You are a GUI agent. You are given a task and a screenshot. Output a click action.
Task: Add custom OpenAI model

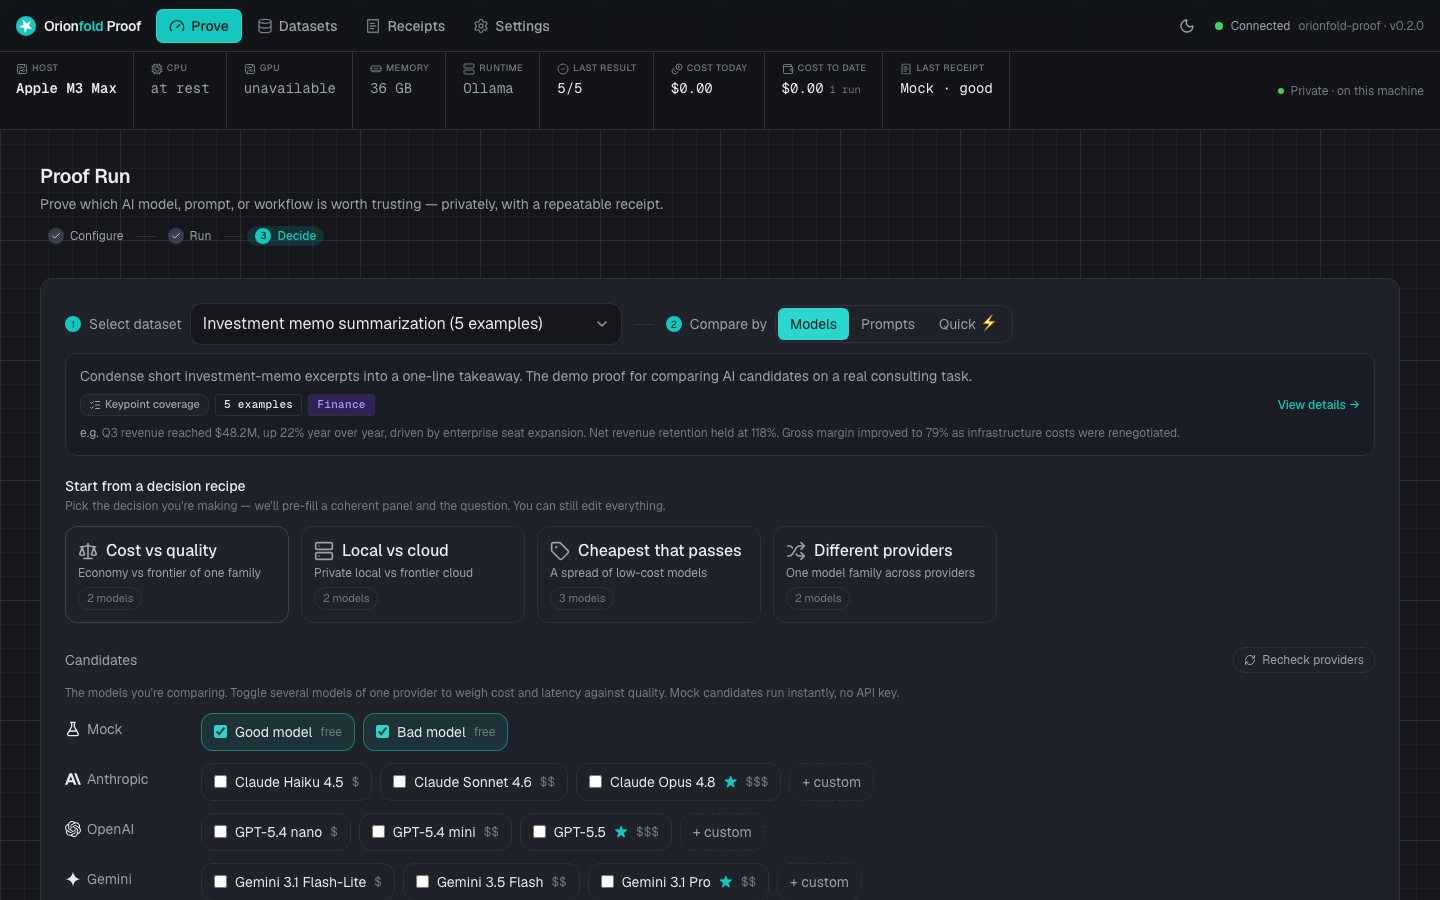(722, 832)
